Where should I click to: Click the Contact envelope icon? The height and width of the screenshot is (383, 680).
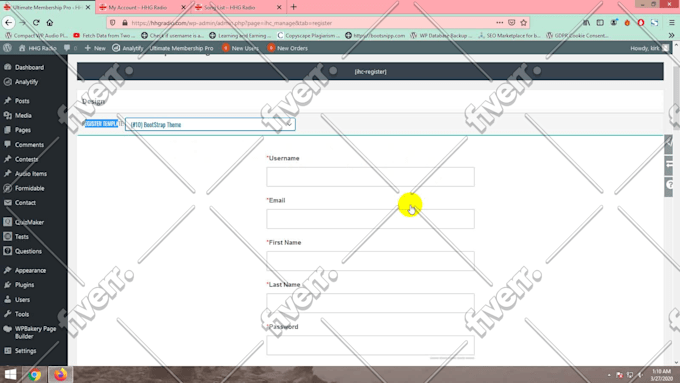point(7,203)
